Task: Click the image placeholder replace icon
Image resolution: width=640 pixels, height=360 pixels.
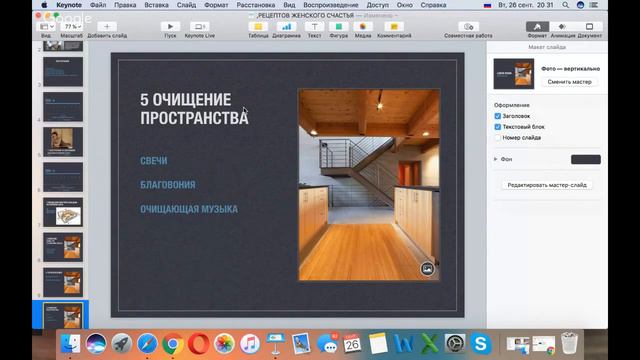Action: 427,269
